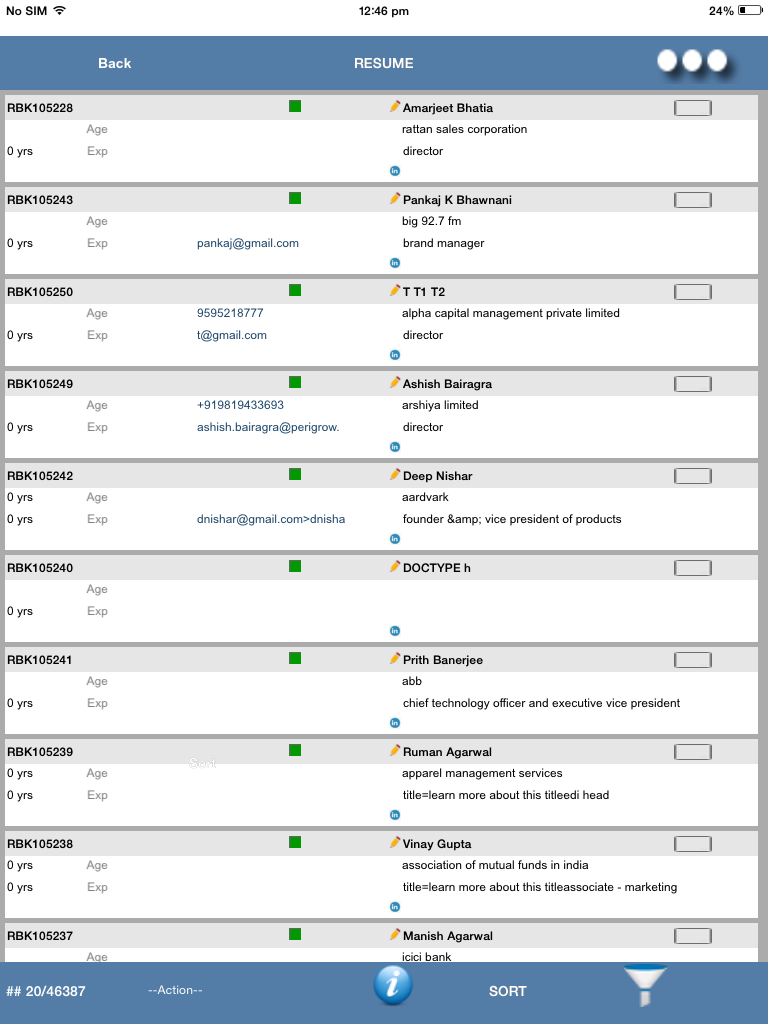Check the box for Ruman Agarwal
Screen dimensions: 768x1024
692,752
